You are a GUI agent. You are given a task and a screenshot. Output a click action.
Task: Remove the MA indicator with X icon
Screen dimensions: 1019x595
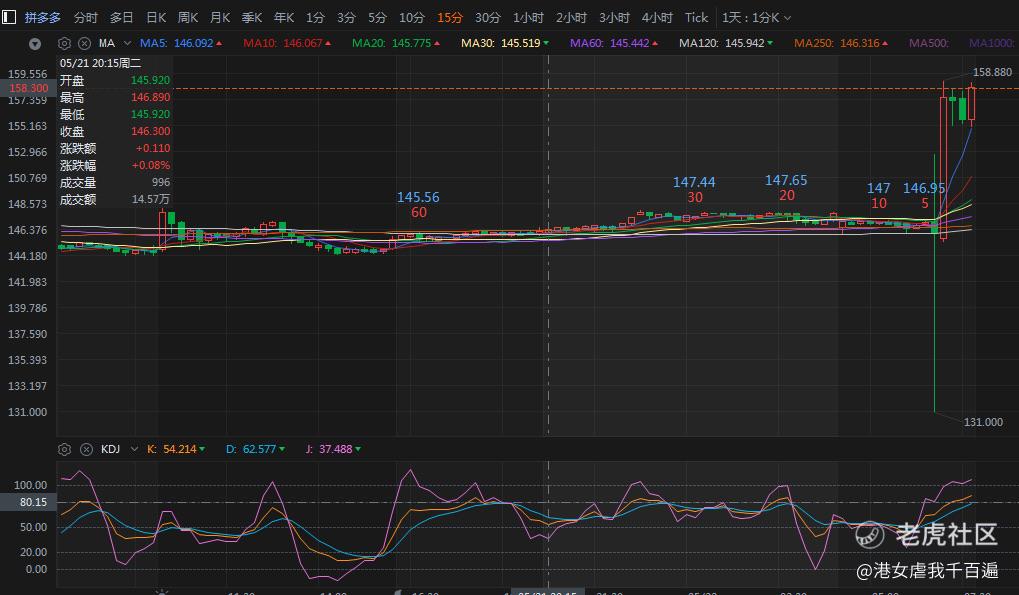pyautogui.click(x=84, y=44)
